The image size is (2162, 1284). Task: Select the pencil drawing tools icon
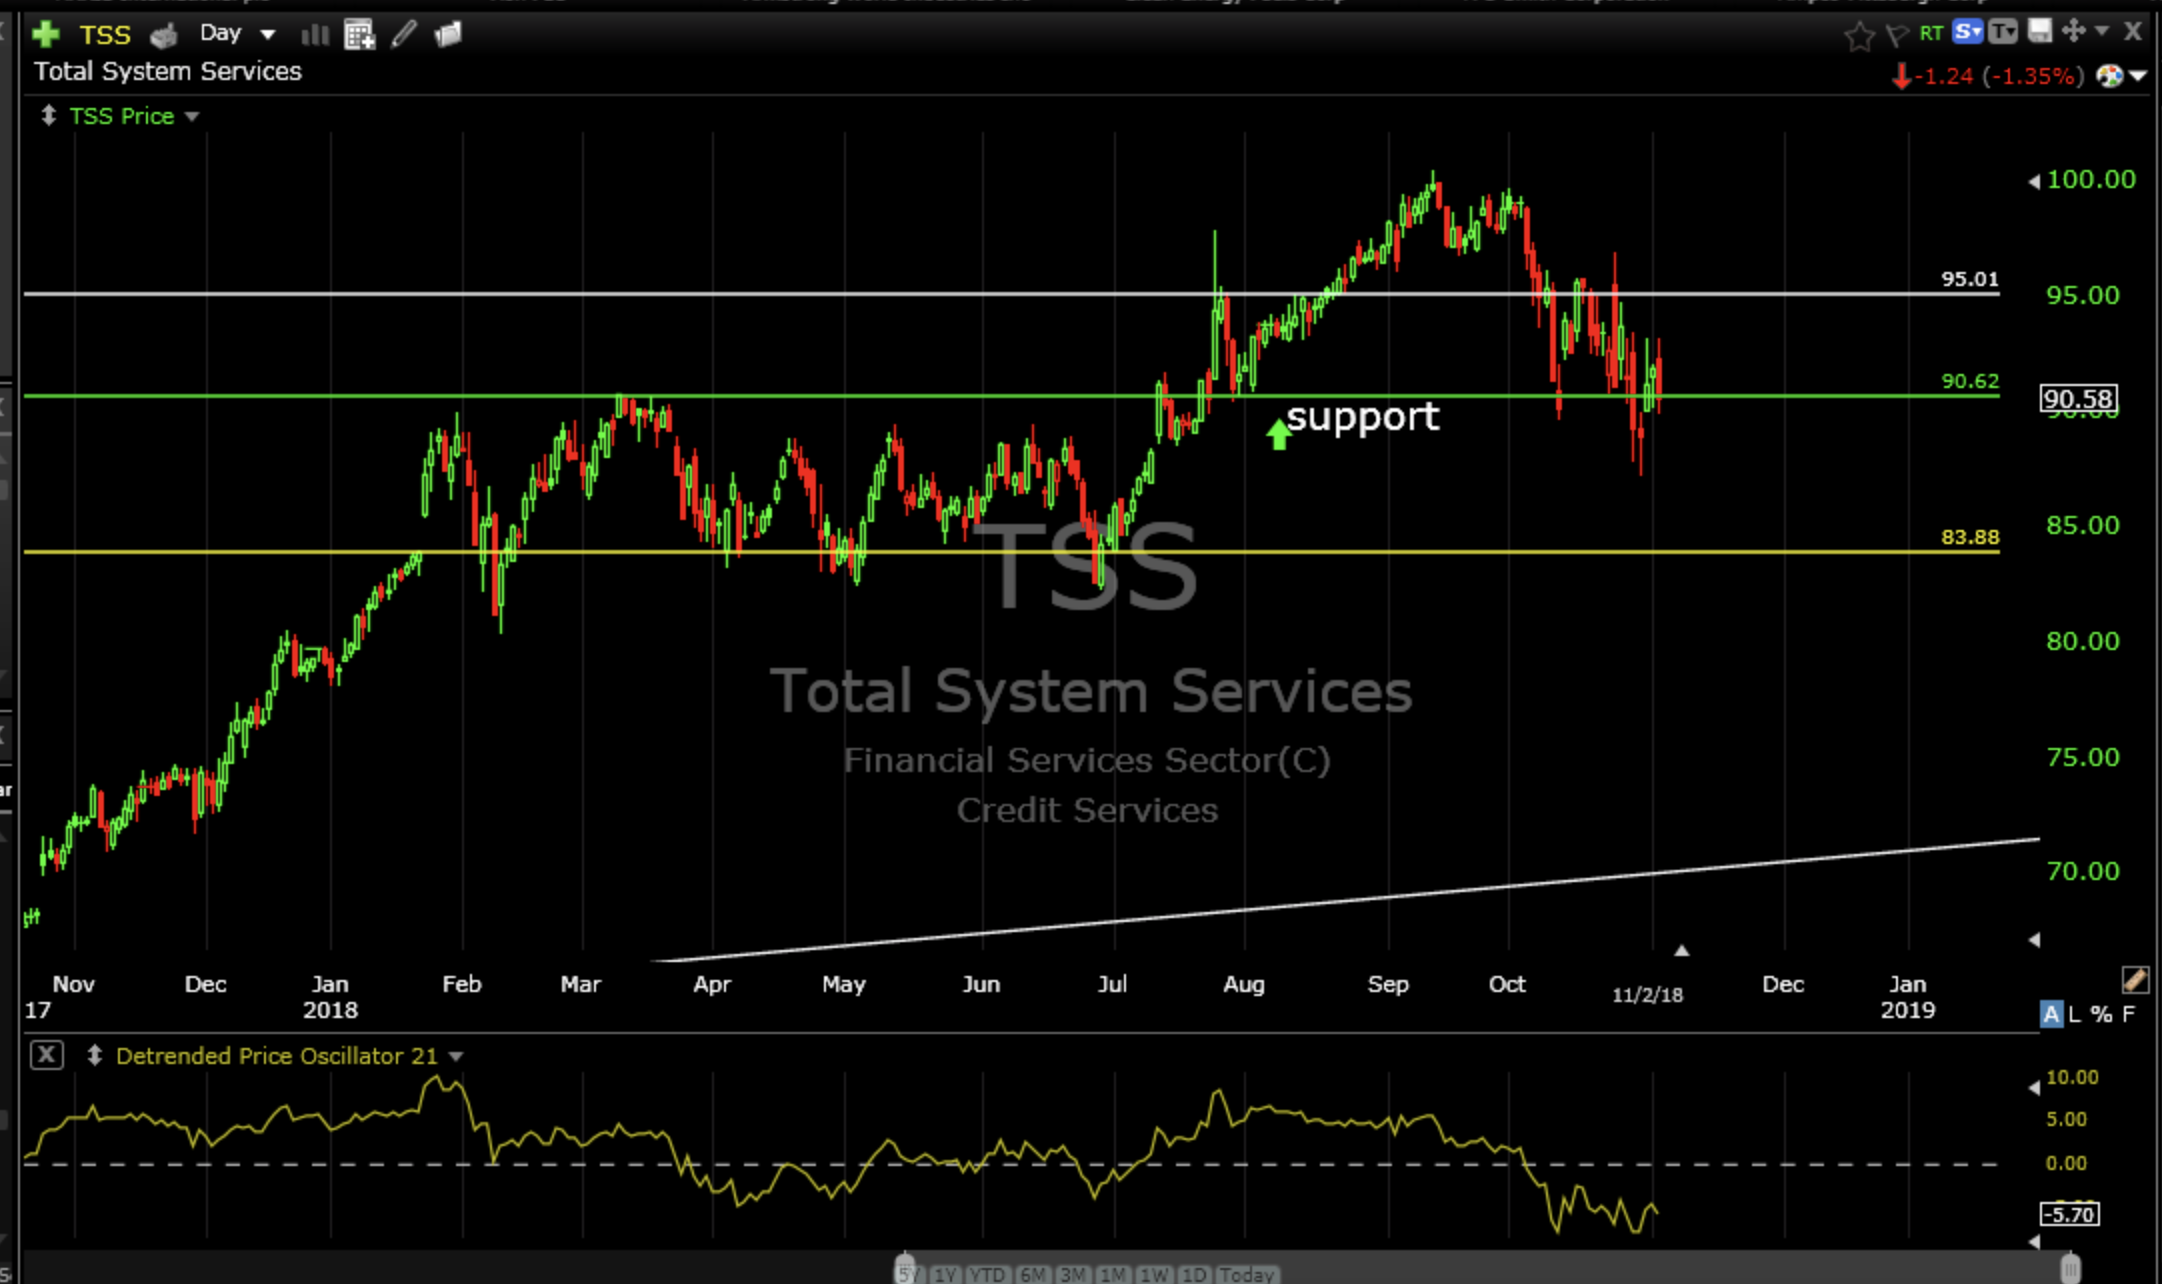(404, 35)
